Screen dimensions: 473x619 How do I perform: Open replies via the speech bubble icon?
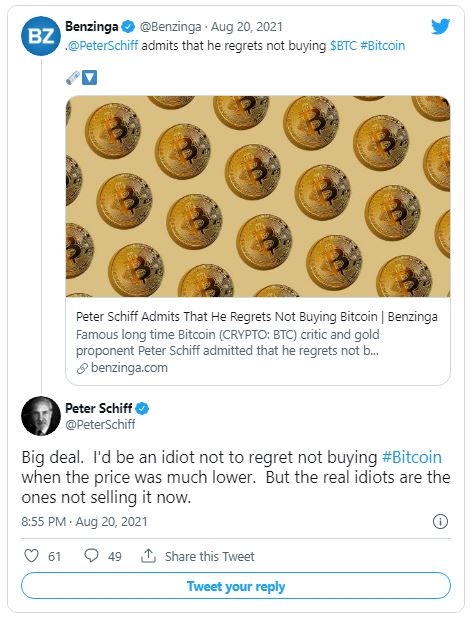pyautogui.click(x=91, y=555)
